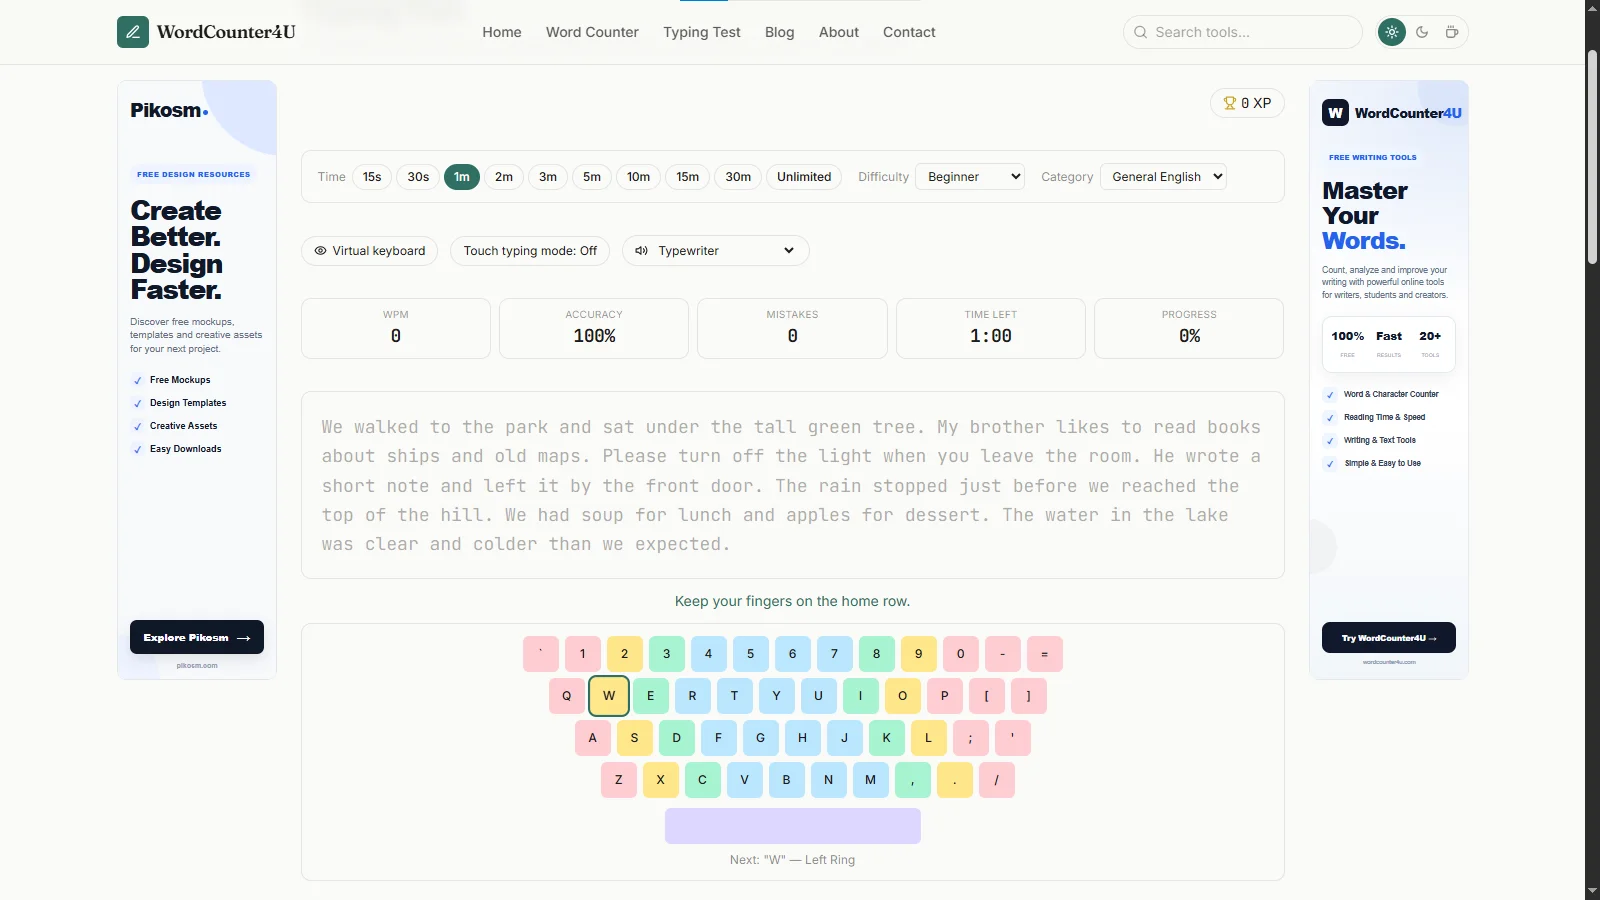
Task: Click the trophy XP badge
Action: click(x=1247, y=103)
